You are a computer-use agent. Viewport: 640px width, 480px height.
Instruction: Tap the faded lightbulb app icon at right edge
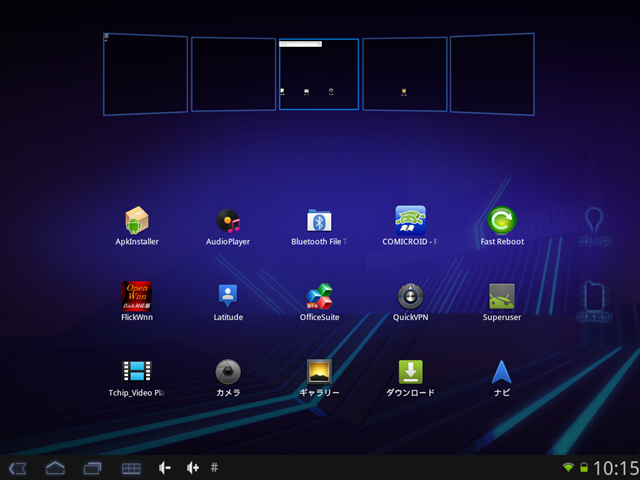(594, 227)
